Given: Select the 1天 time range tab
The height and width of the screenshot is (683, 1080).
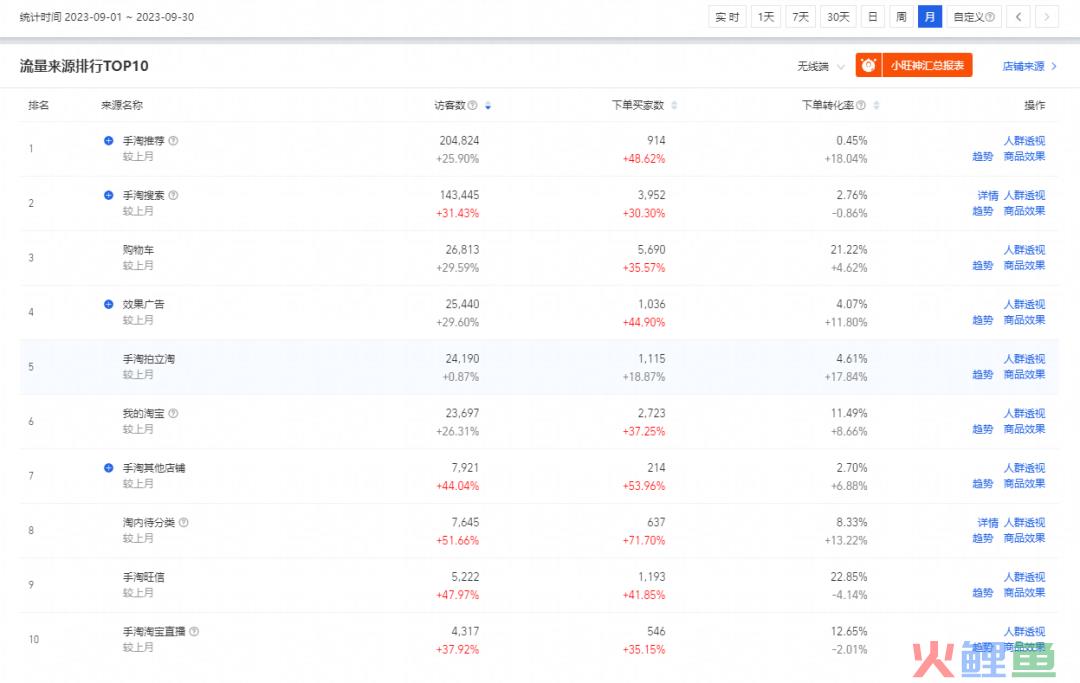Looking at the screenshot, I should pyautogui.click(x=766, y=17).
